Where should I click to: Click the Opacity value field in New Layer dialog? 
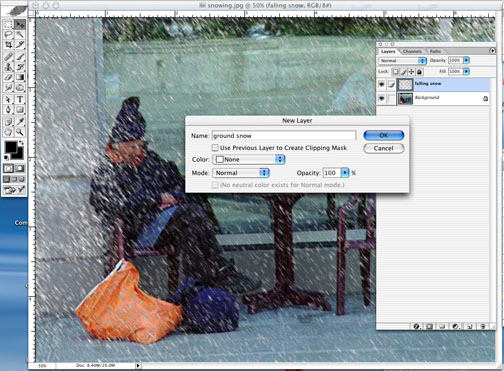[x=332, y=173]
